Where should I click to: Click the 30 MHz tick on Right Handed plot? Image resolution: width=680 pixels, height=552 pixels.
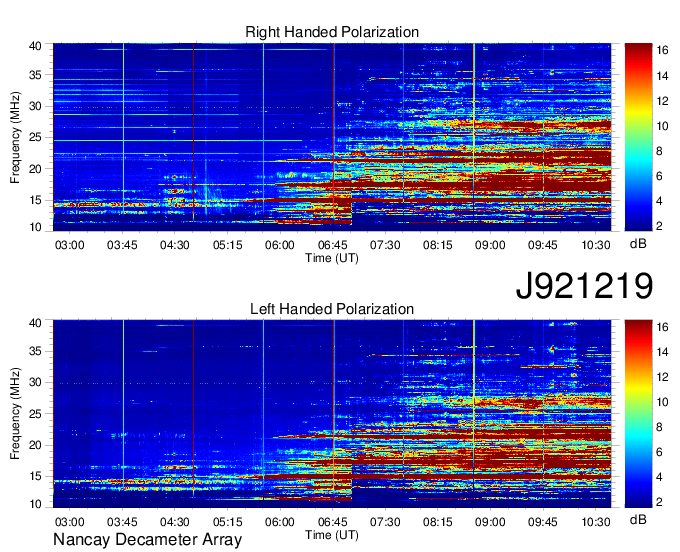pyautogui.click(x=35, y=106)
